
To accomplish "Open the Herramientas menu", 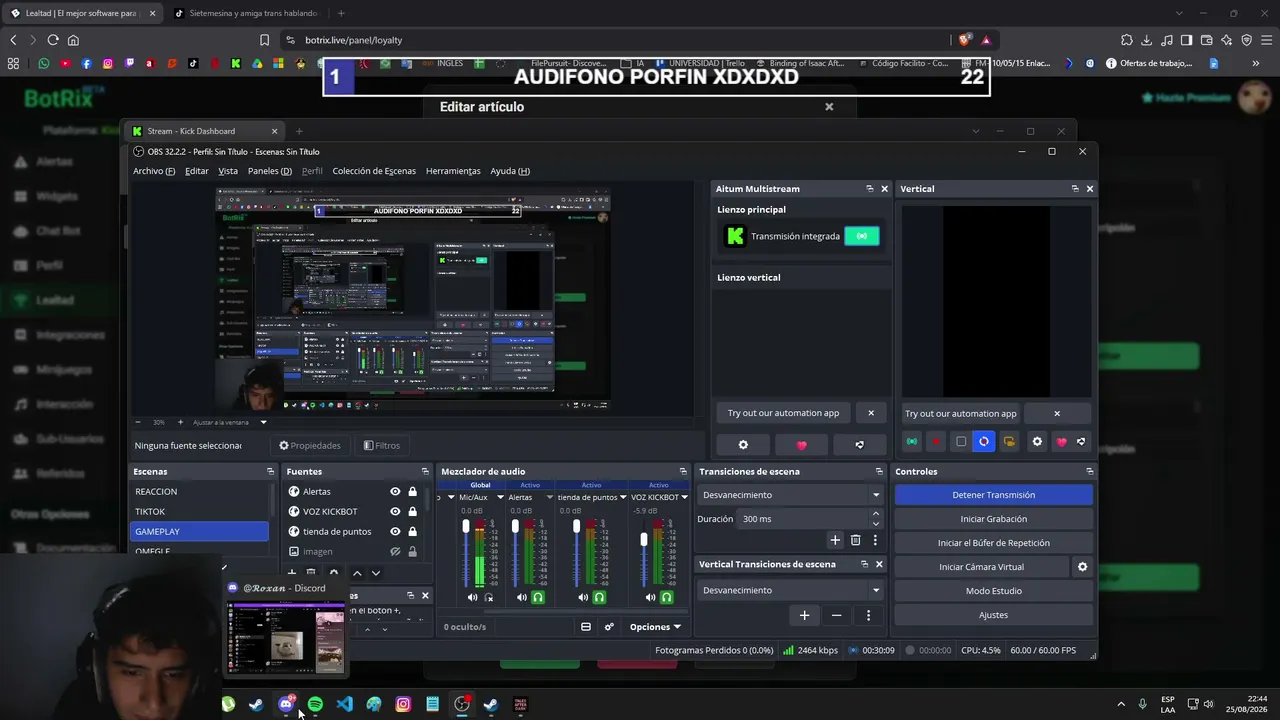I will pos(453,171).
